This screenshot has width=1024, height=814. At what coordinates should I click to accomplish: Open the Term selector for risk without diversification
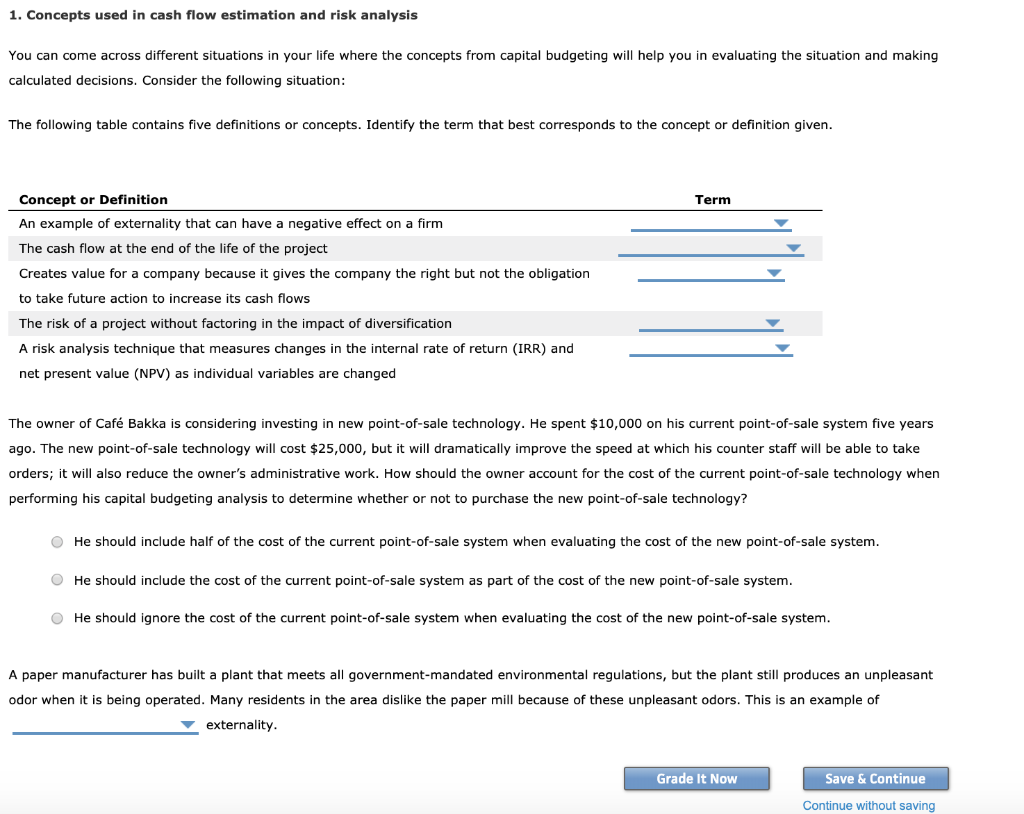[x=710, y=323]
